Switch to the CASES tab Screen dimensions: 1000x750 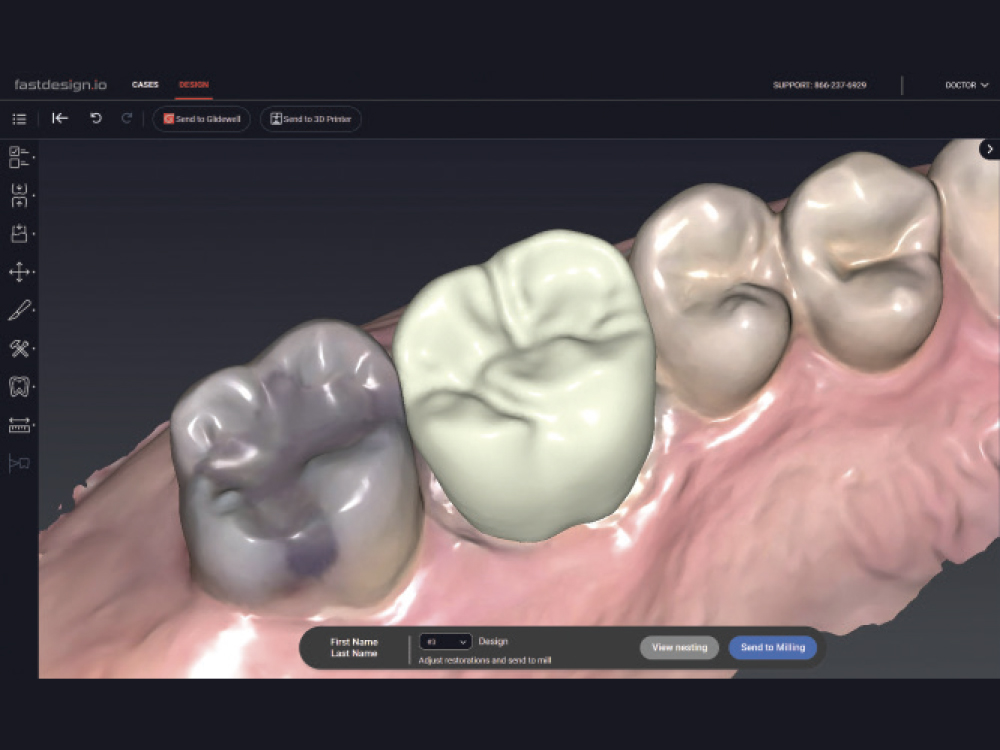145,84
